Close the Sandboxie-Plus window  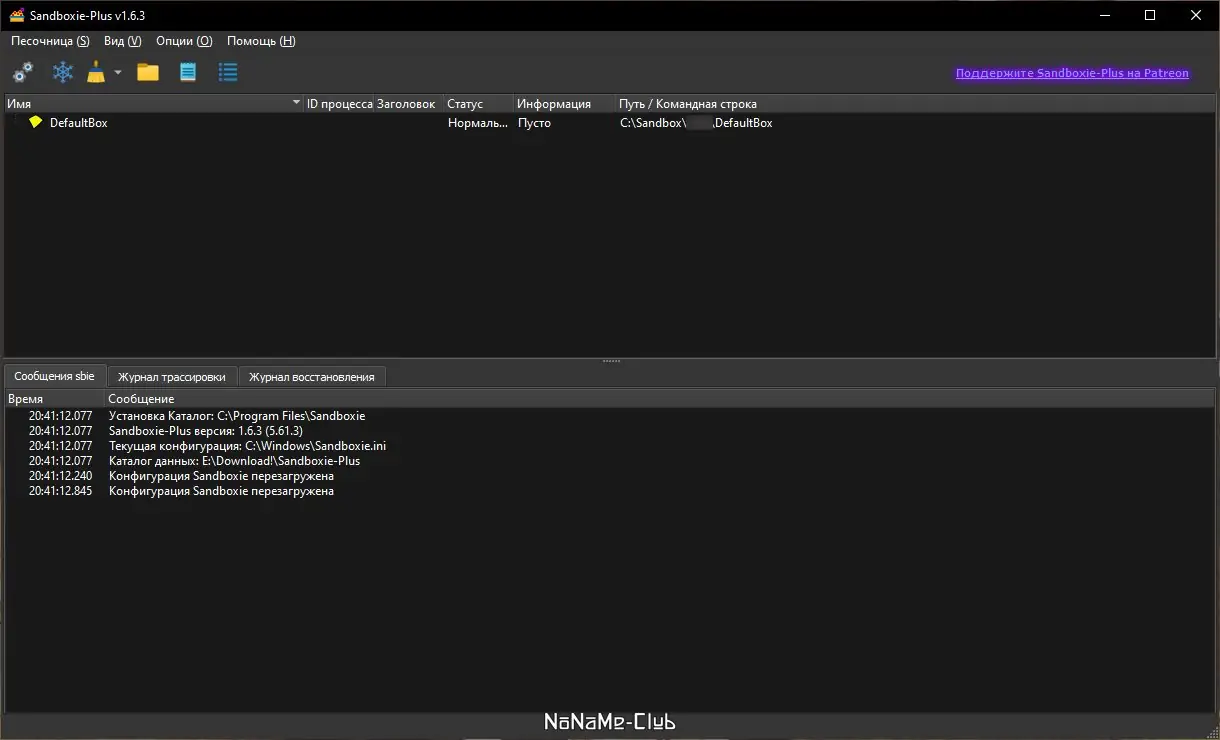(1196, 15)
